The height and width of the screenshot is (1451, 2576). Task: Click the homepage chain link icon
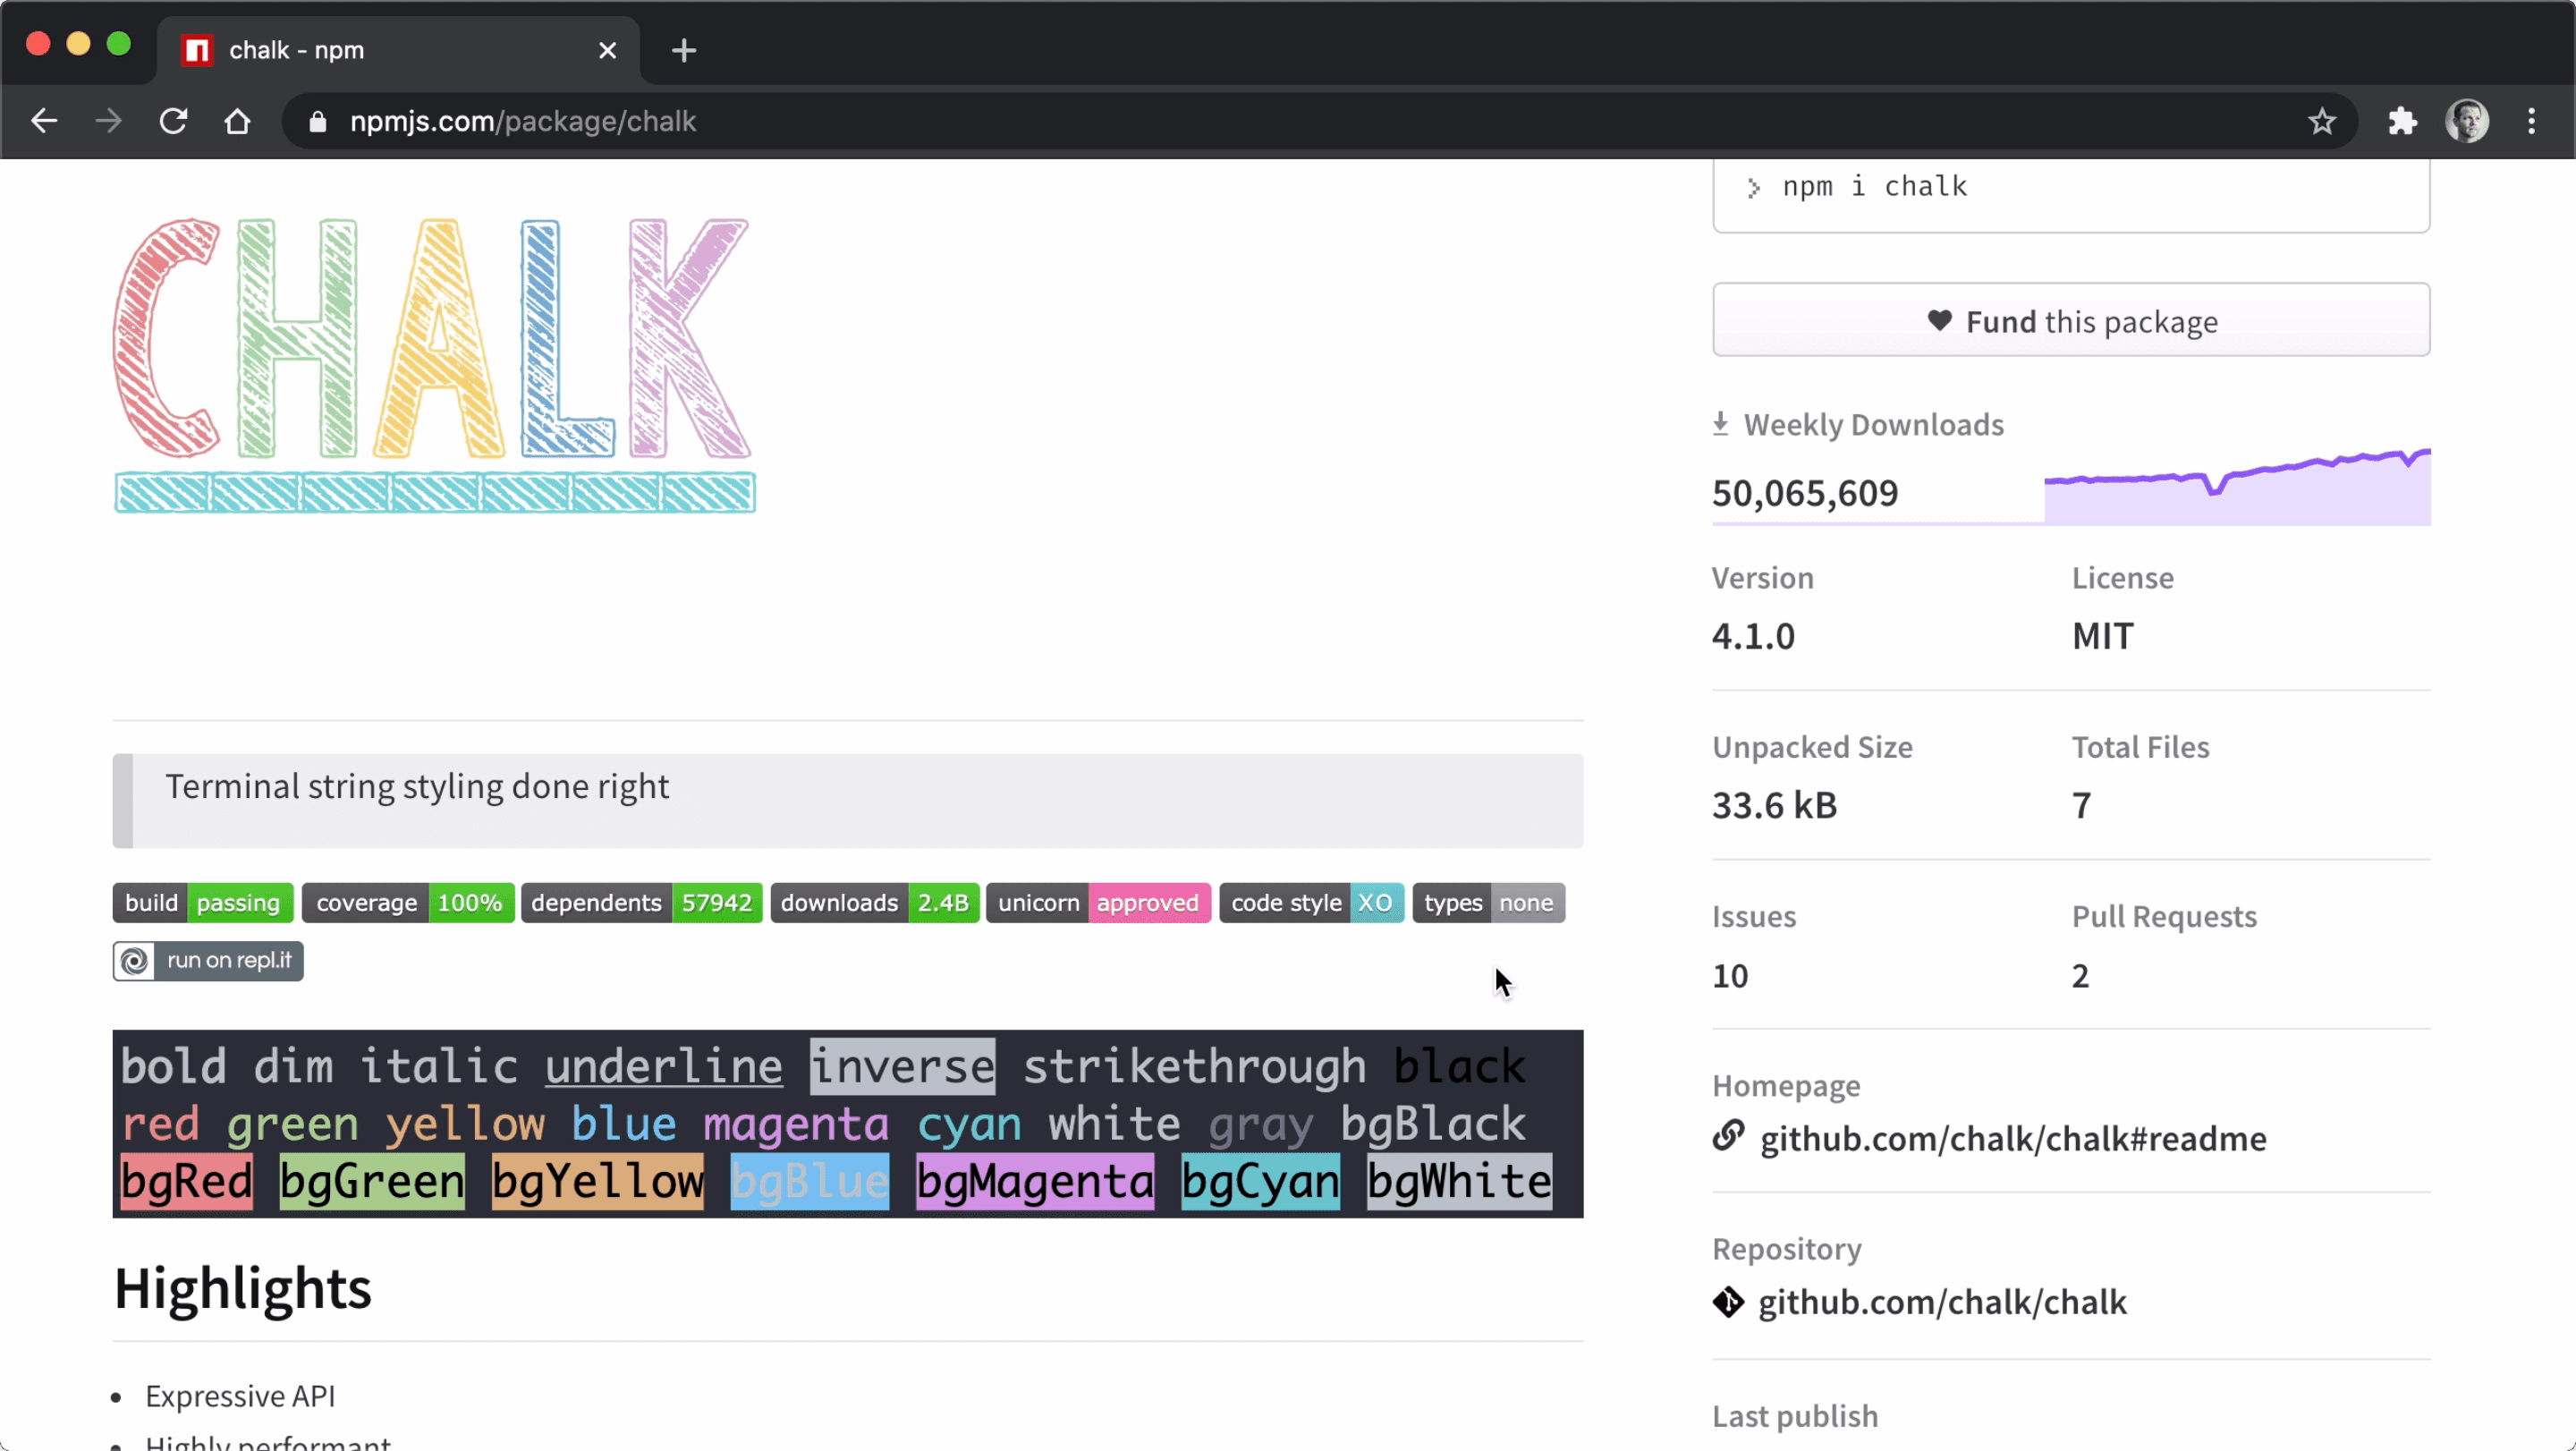click(x=1728, y=1137)
